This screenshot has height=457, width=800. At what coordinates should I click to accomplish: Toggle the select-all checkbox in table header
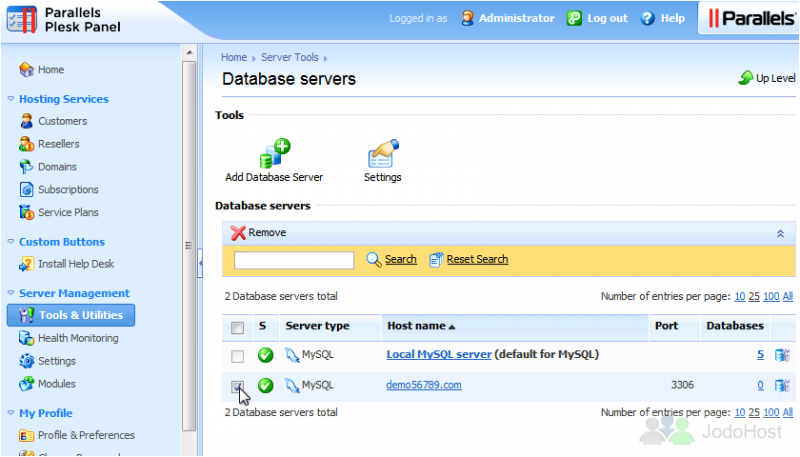(237, 327)
